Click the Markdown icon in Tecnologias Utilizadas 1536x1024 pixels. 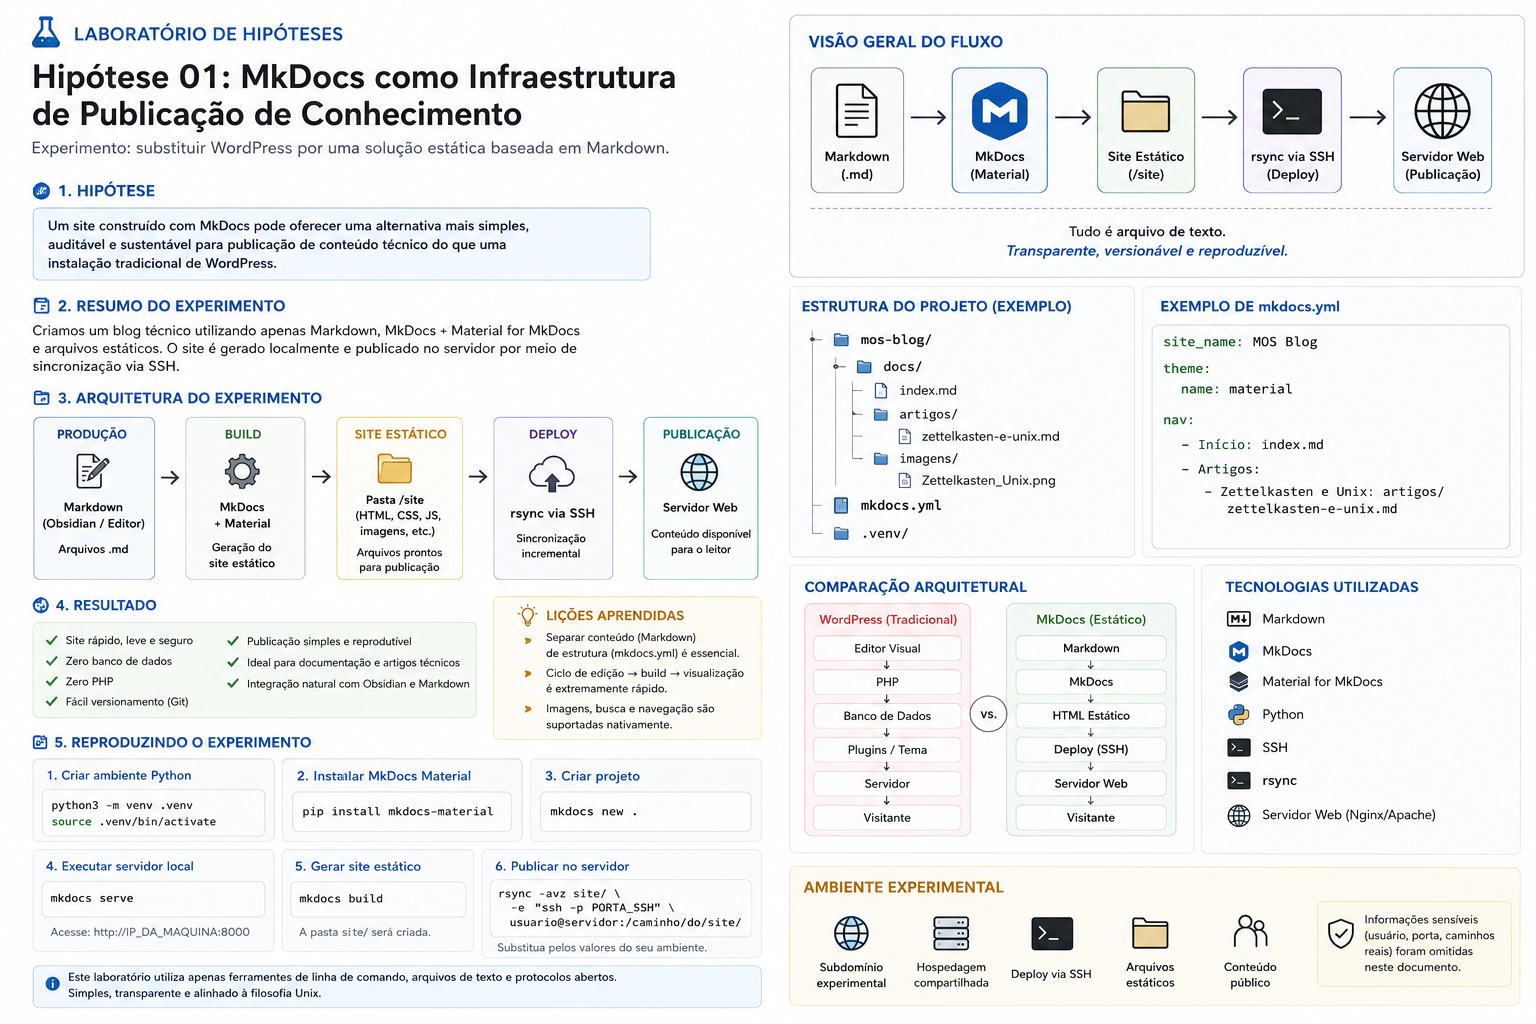click(x=1239, y=619)
